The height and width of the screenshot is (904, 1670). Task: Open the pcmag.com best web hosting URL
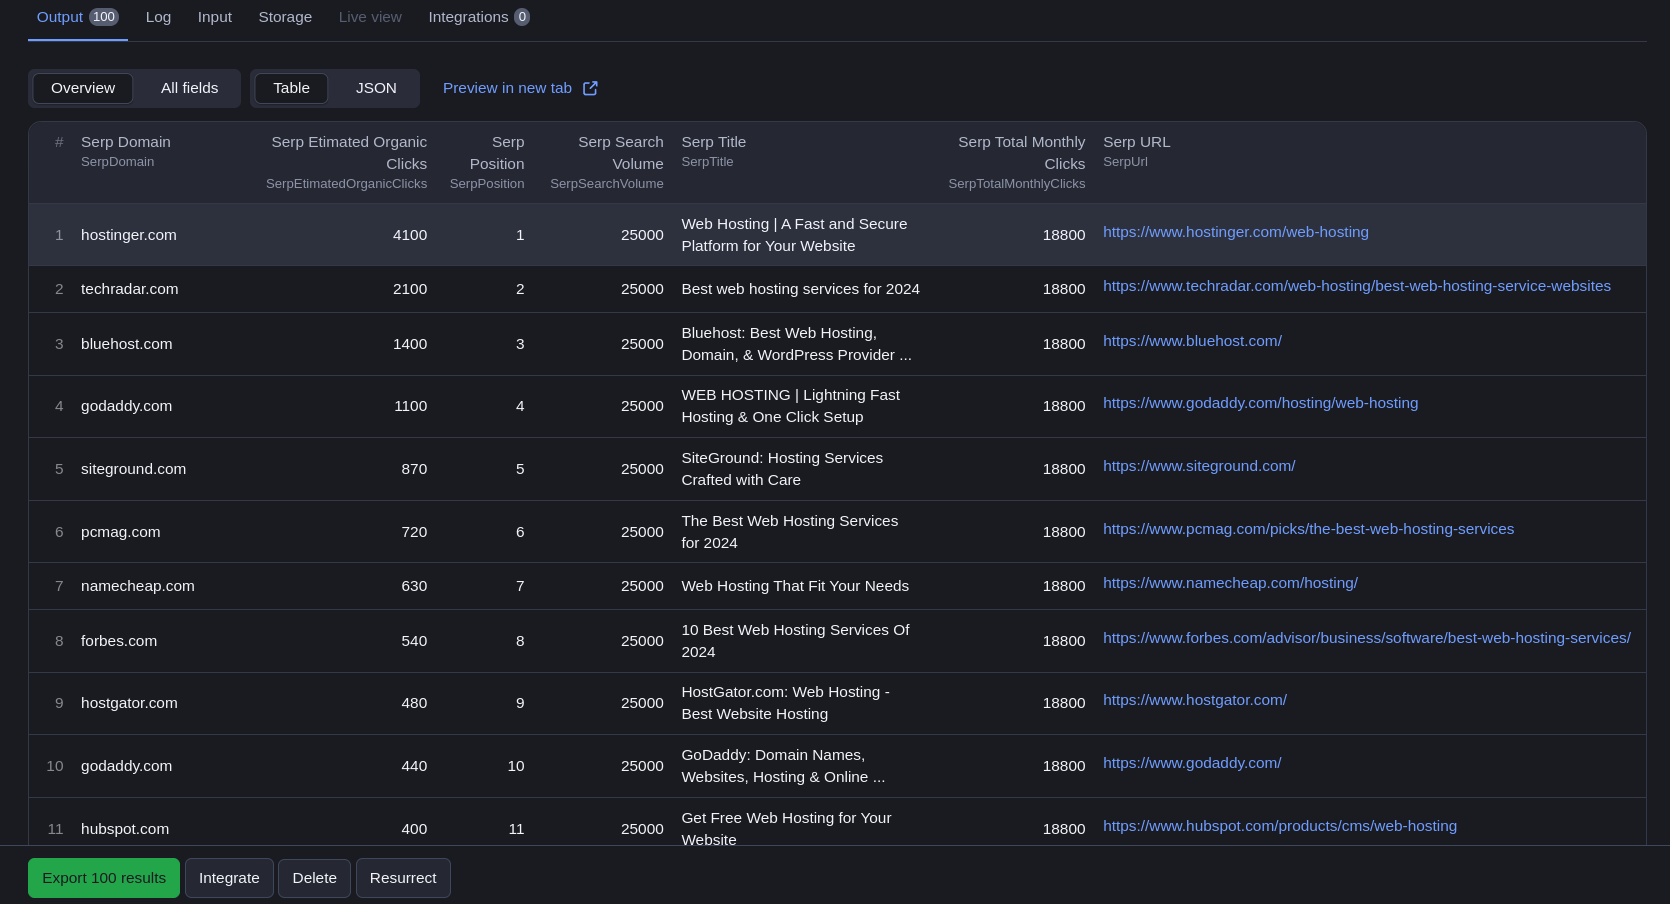point(1308,529)
